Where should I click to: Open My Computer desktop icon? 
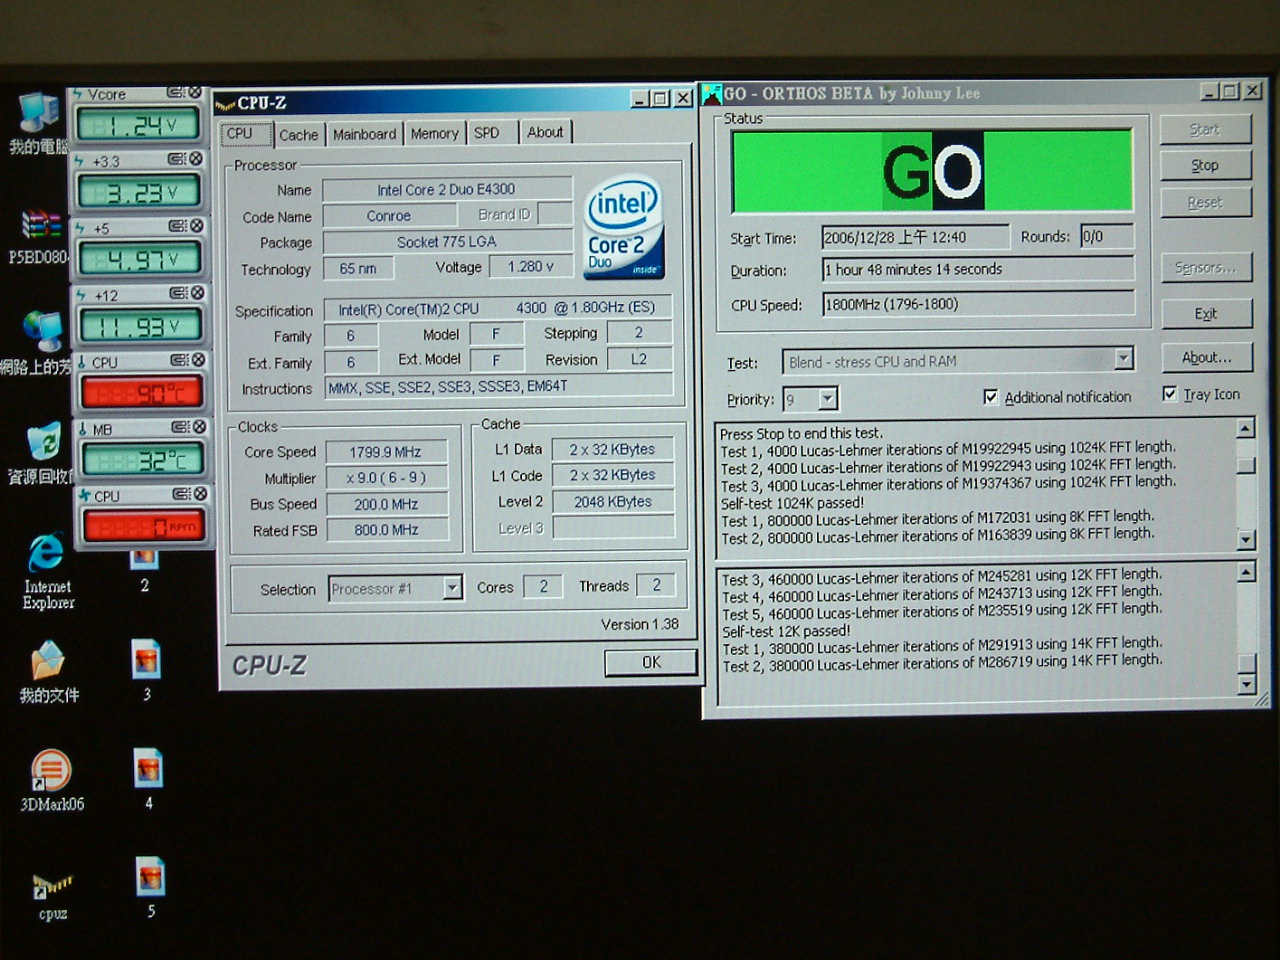pyautogui.click(x=38, y=124)
